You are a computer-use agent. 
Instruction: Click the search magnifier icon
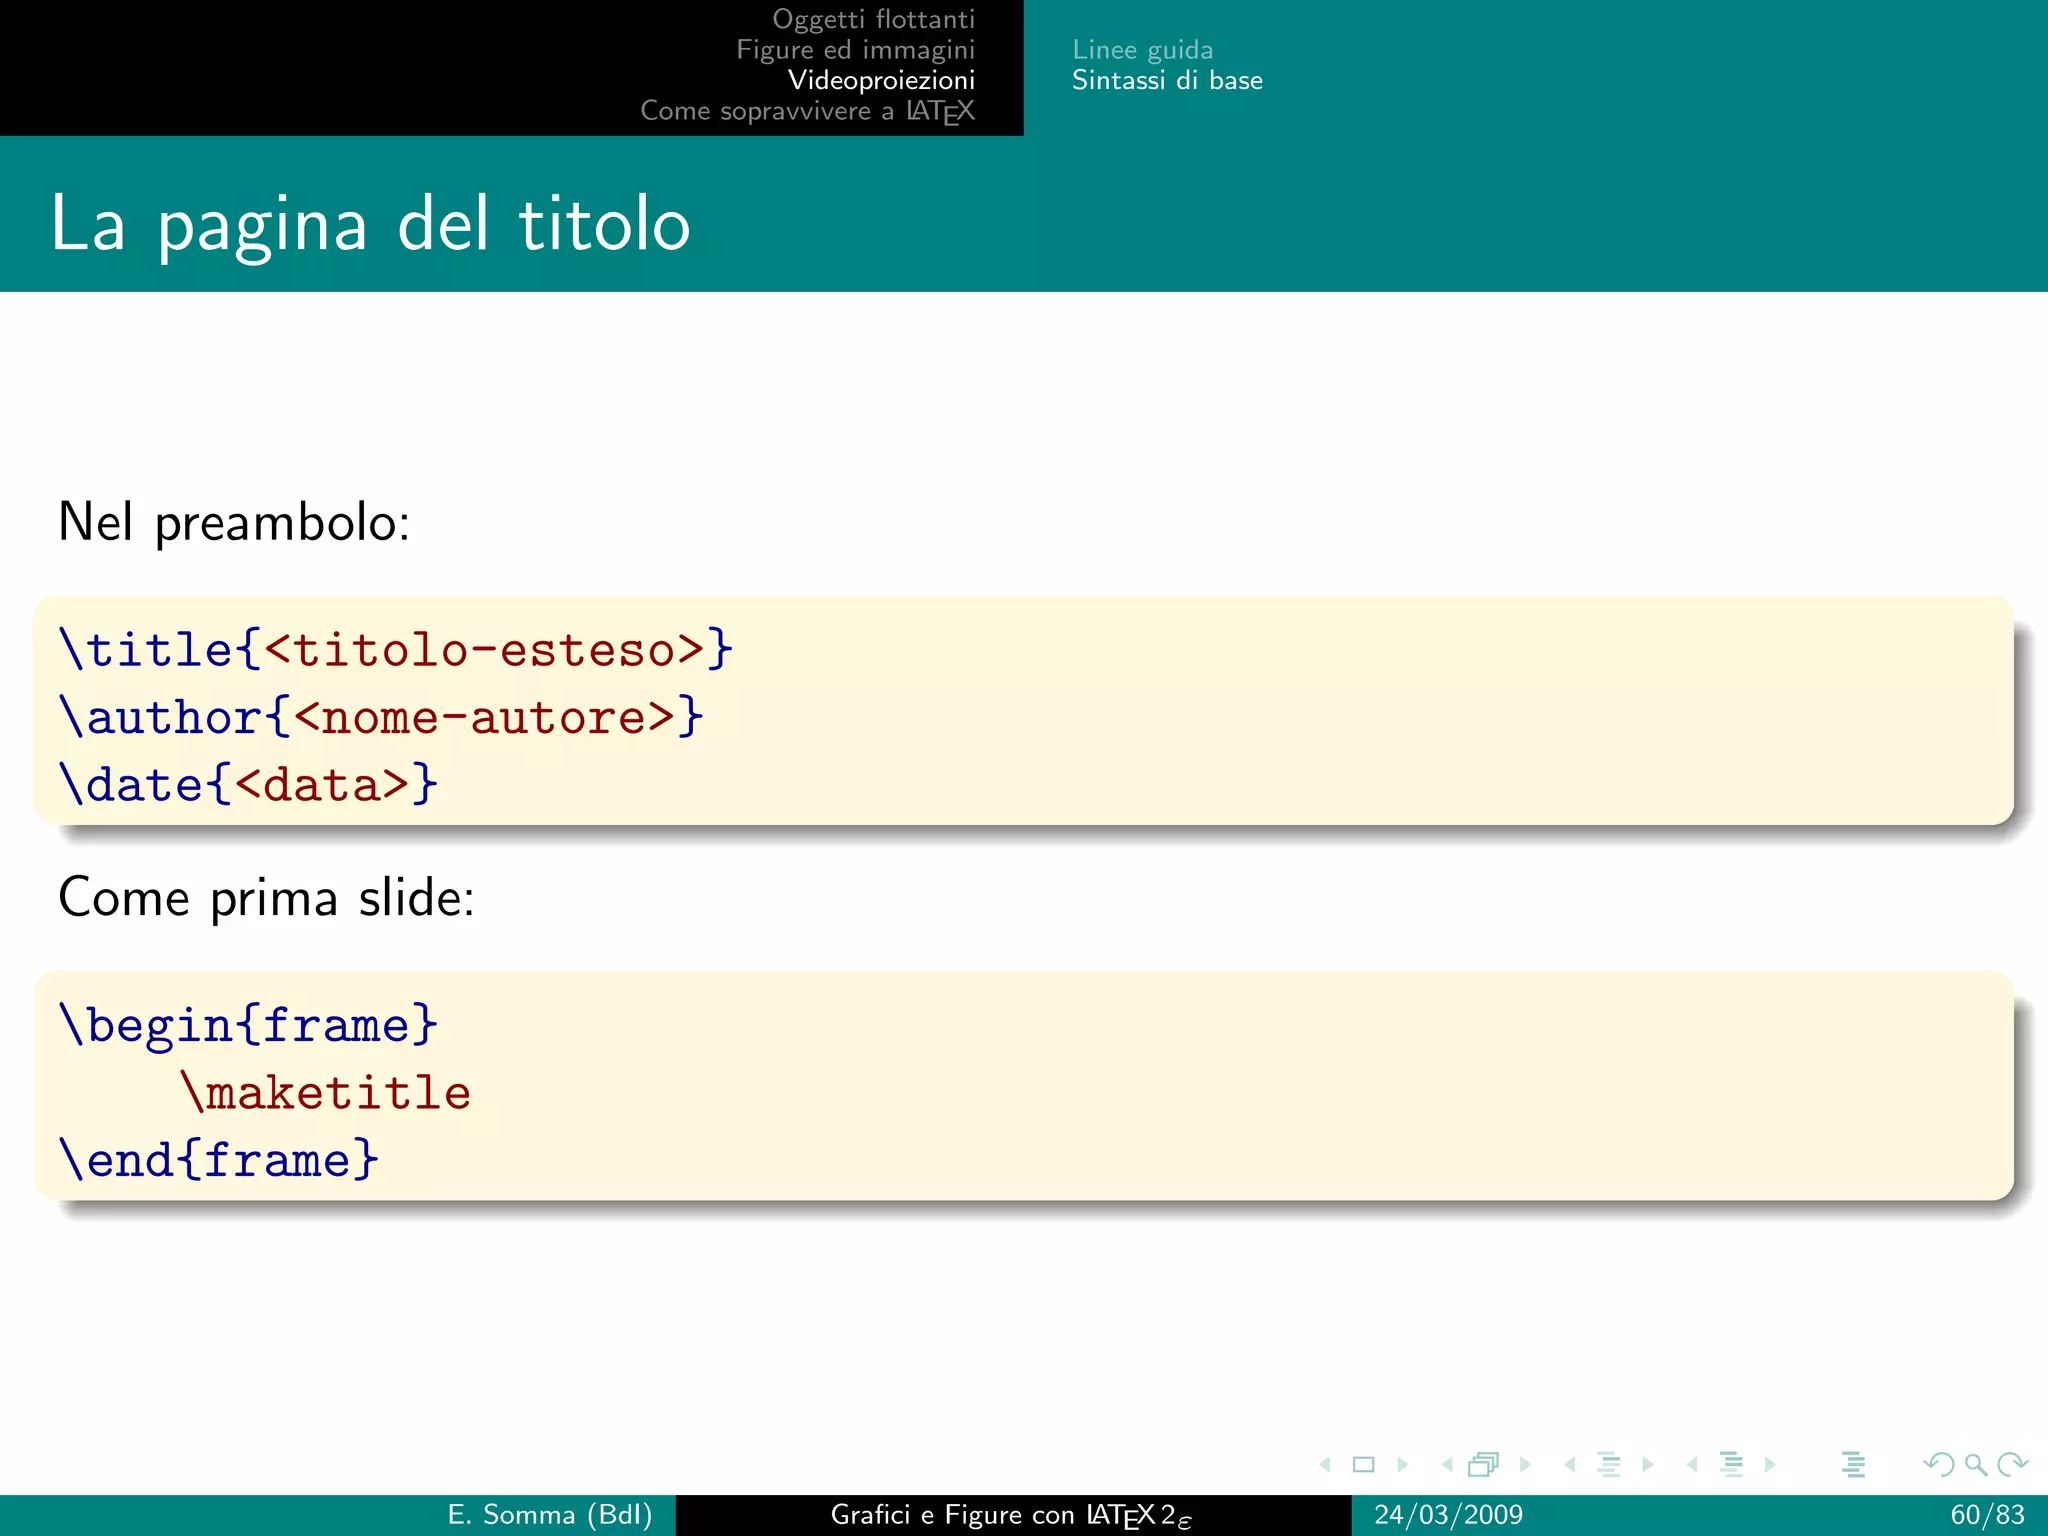coord(1975,1465)
